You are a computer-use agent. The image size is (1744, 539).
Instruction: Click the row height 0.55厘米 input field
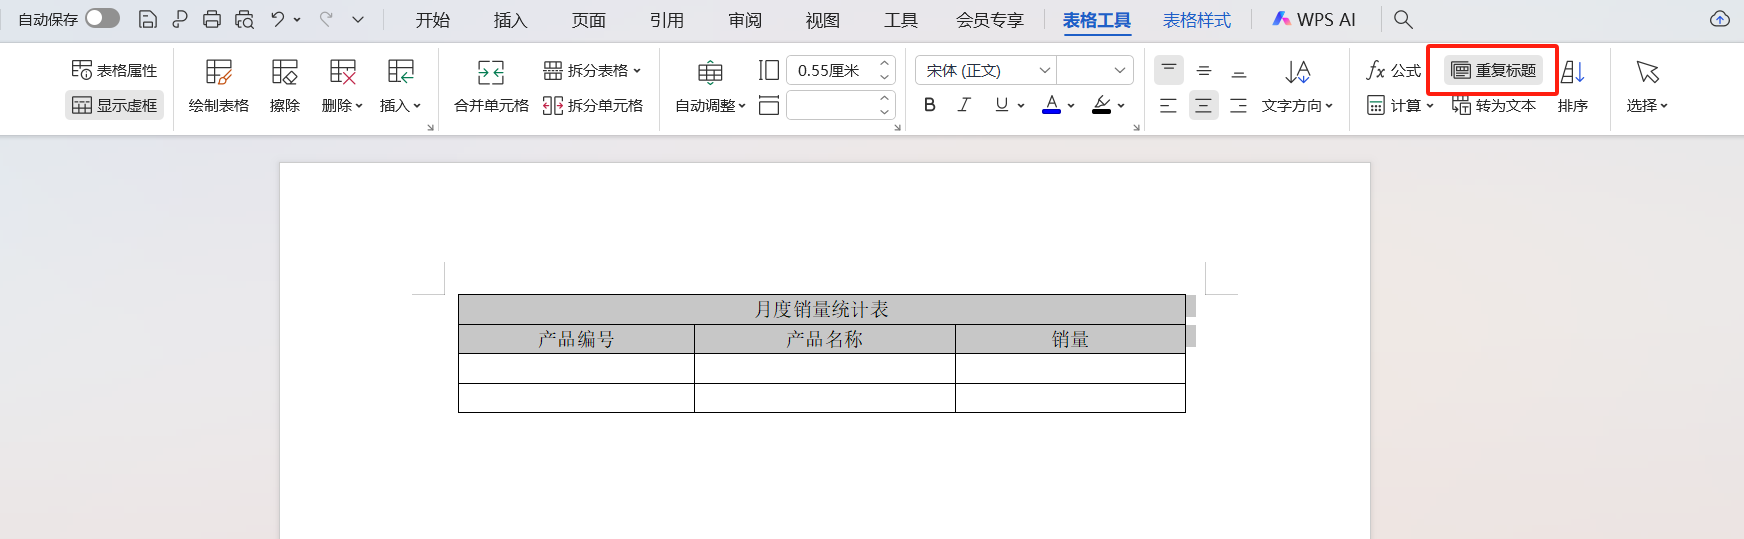tap(832, 70)
